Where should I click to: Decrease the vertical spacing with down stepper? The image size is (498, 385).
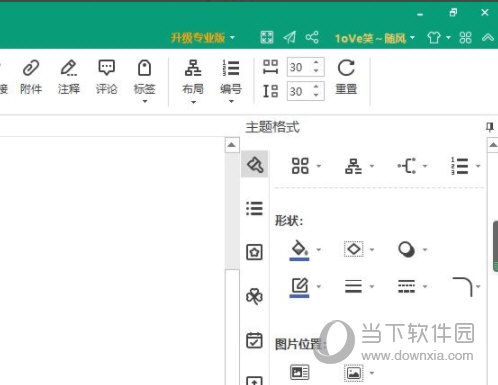point(316,95)
